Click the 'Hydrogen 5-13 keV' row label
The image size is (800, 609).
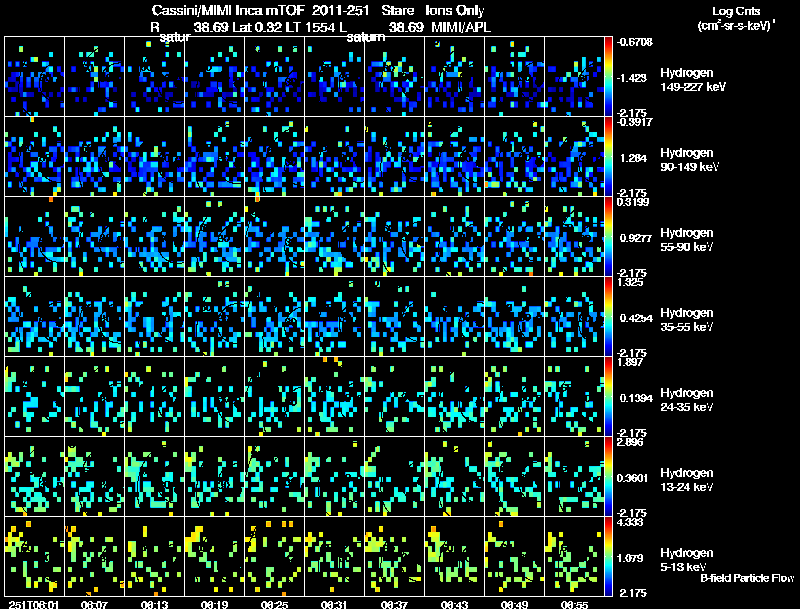[x=687, y=560]
